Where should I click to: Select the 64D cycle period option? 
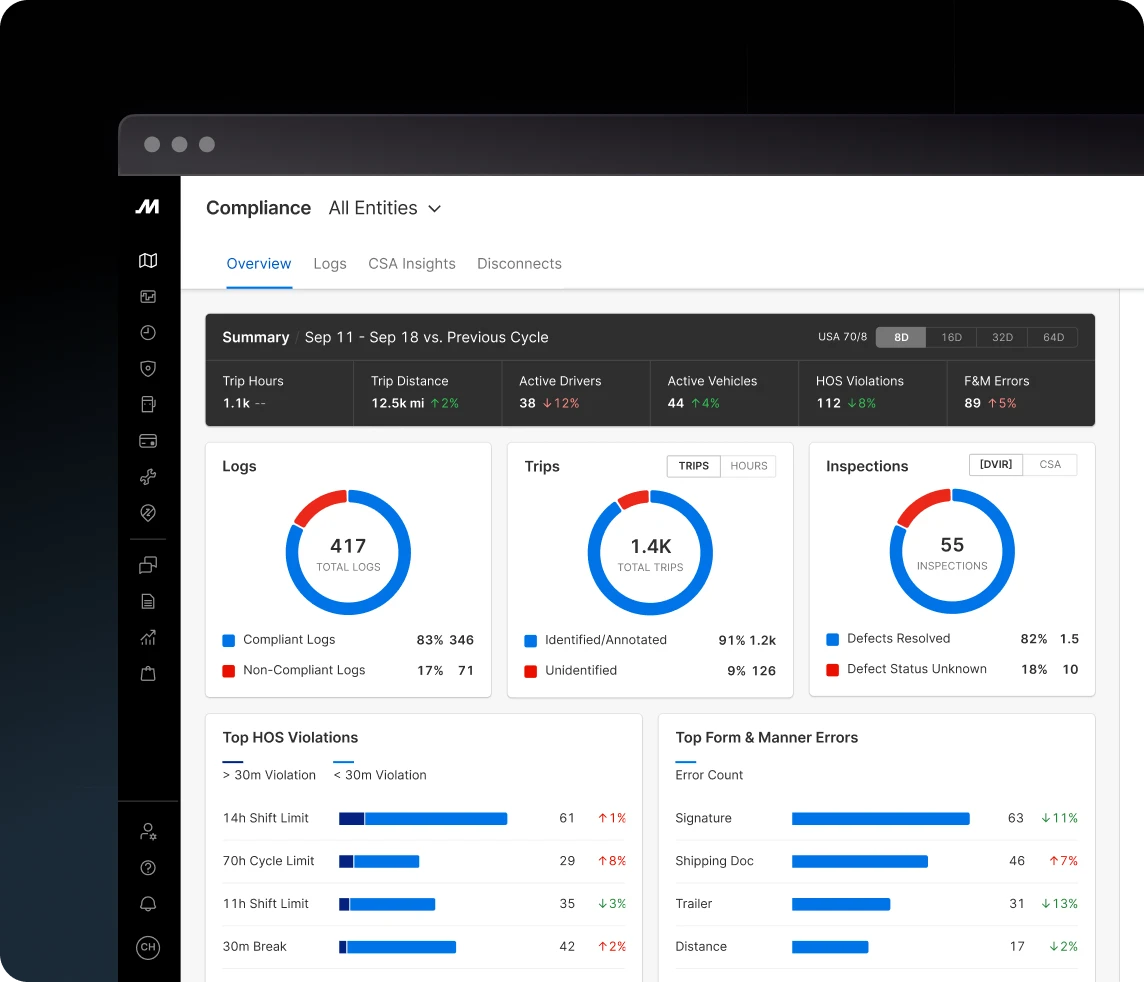tap(1053, 338)
